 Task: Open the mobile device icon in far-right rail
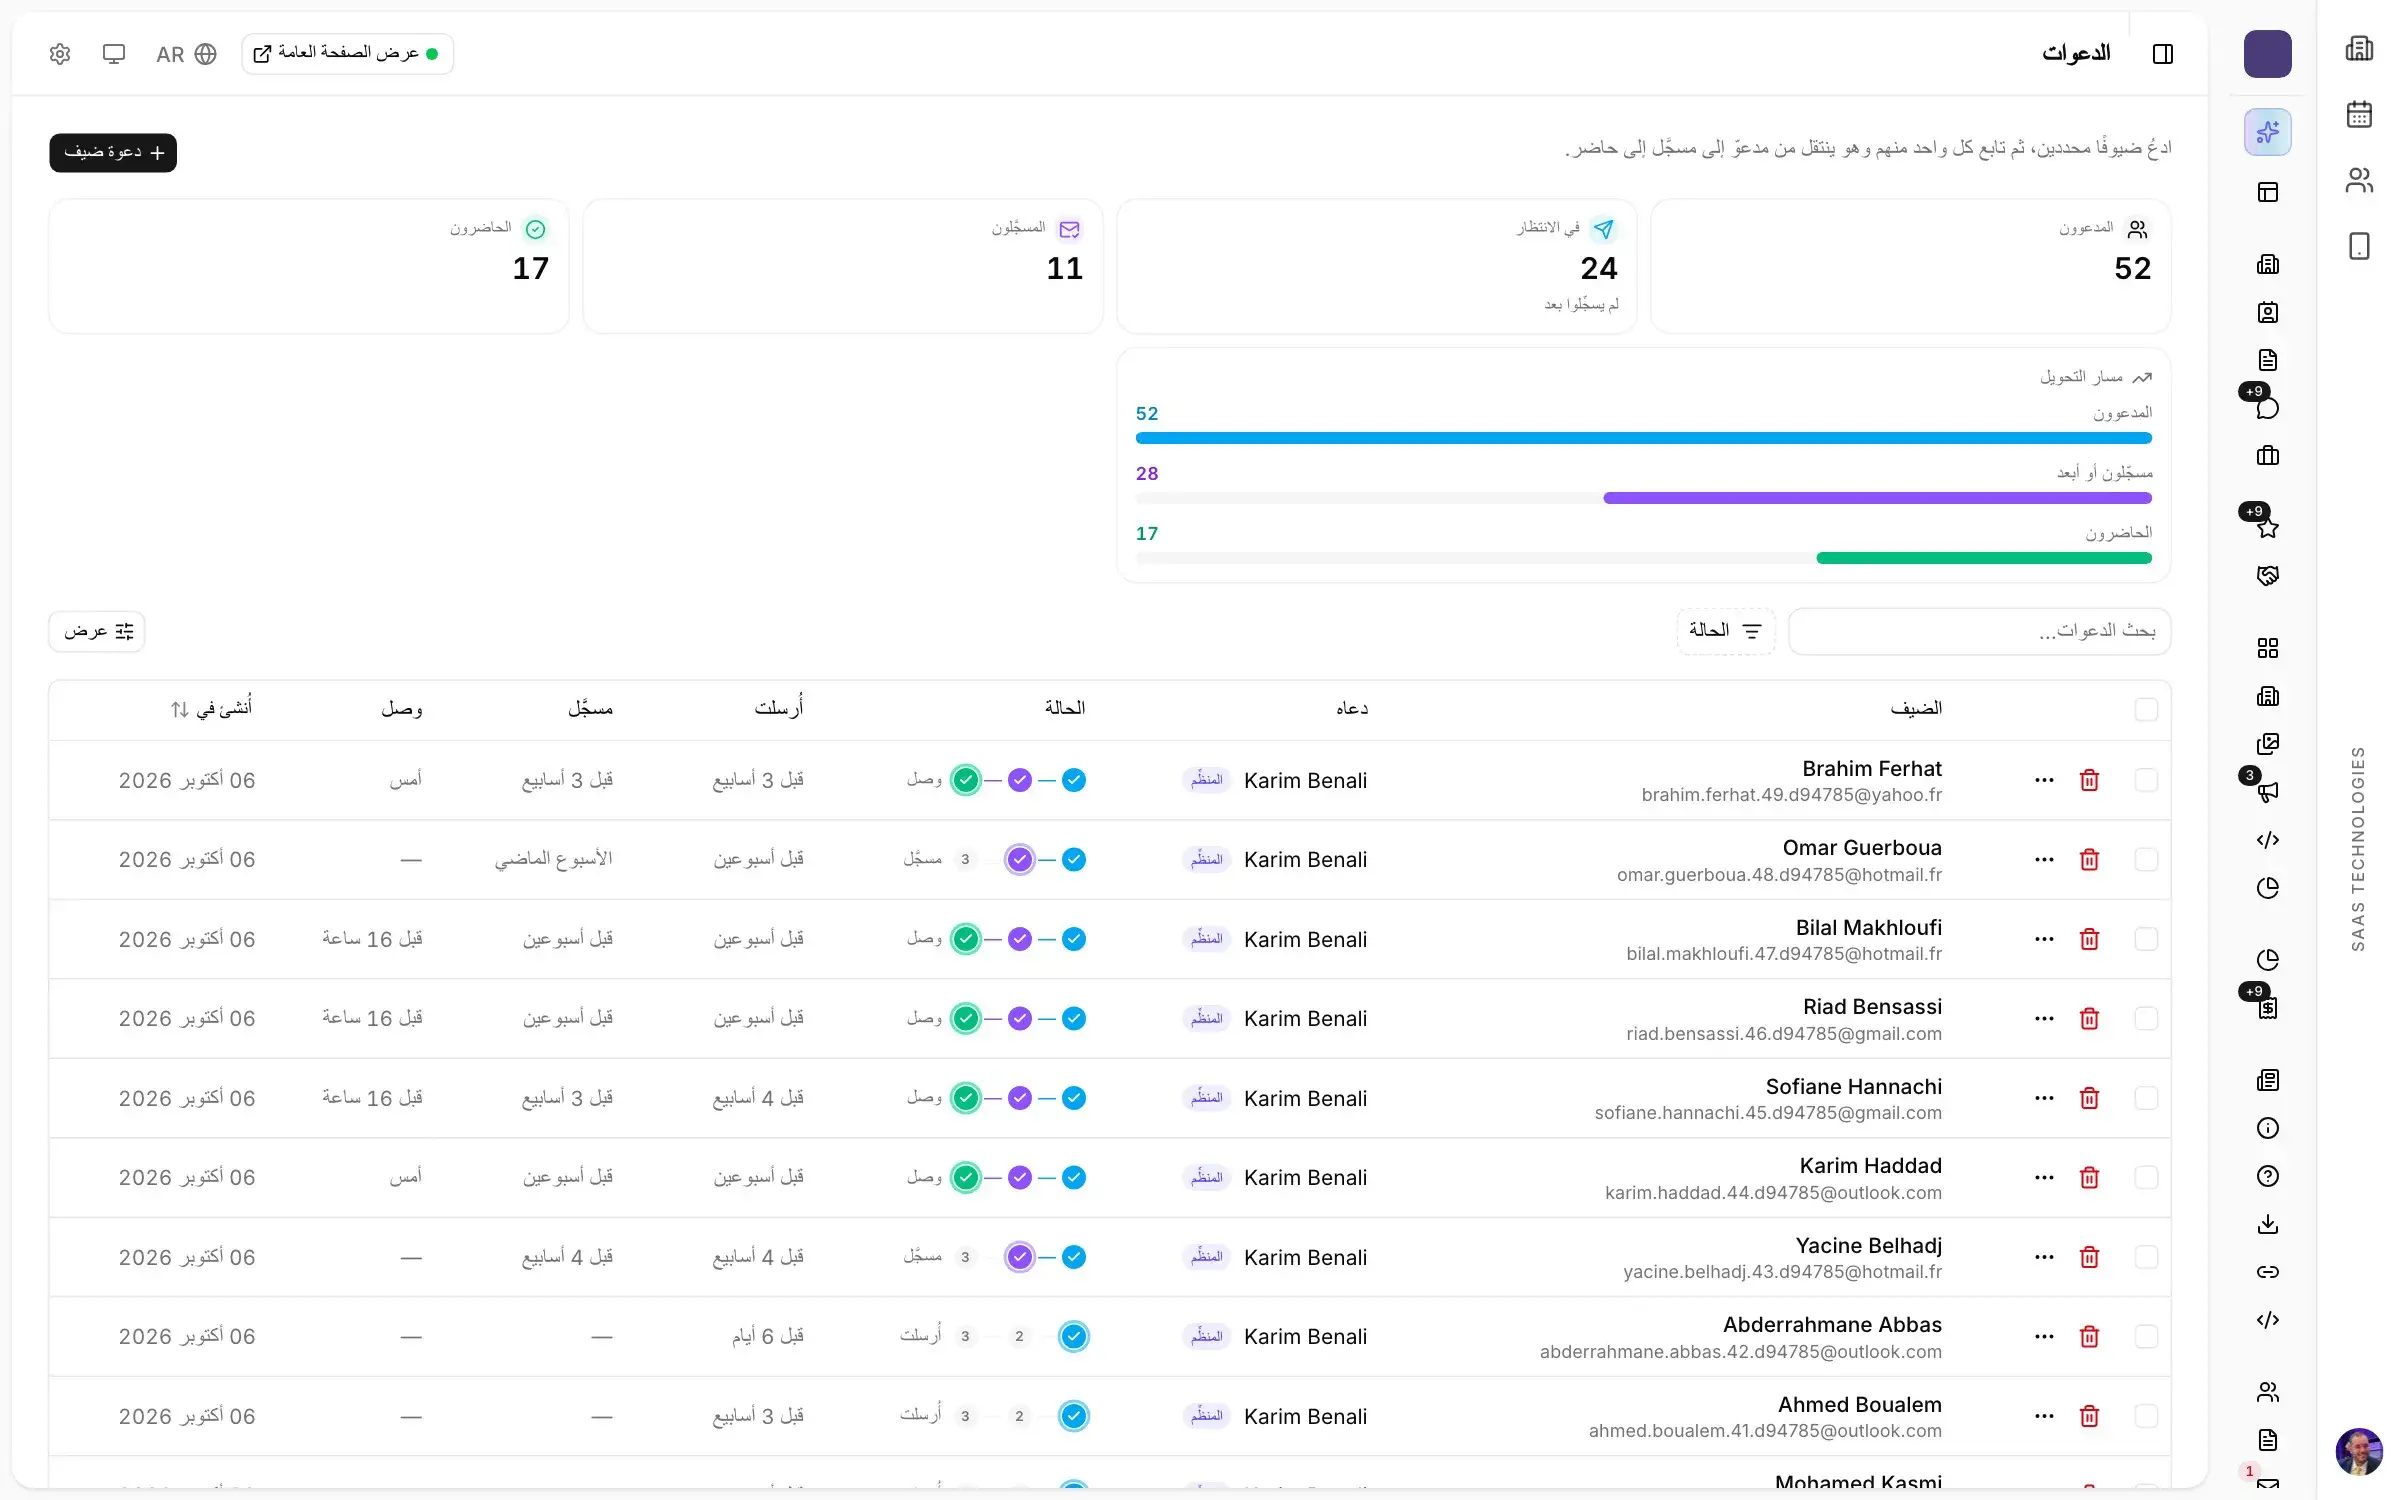point(2359,246)
